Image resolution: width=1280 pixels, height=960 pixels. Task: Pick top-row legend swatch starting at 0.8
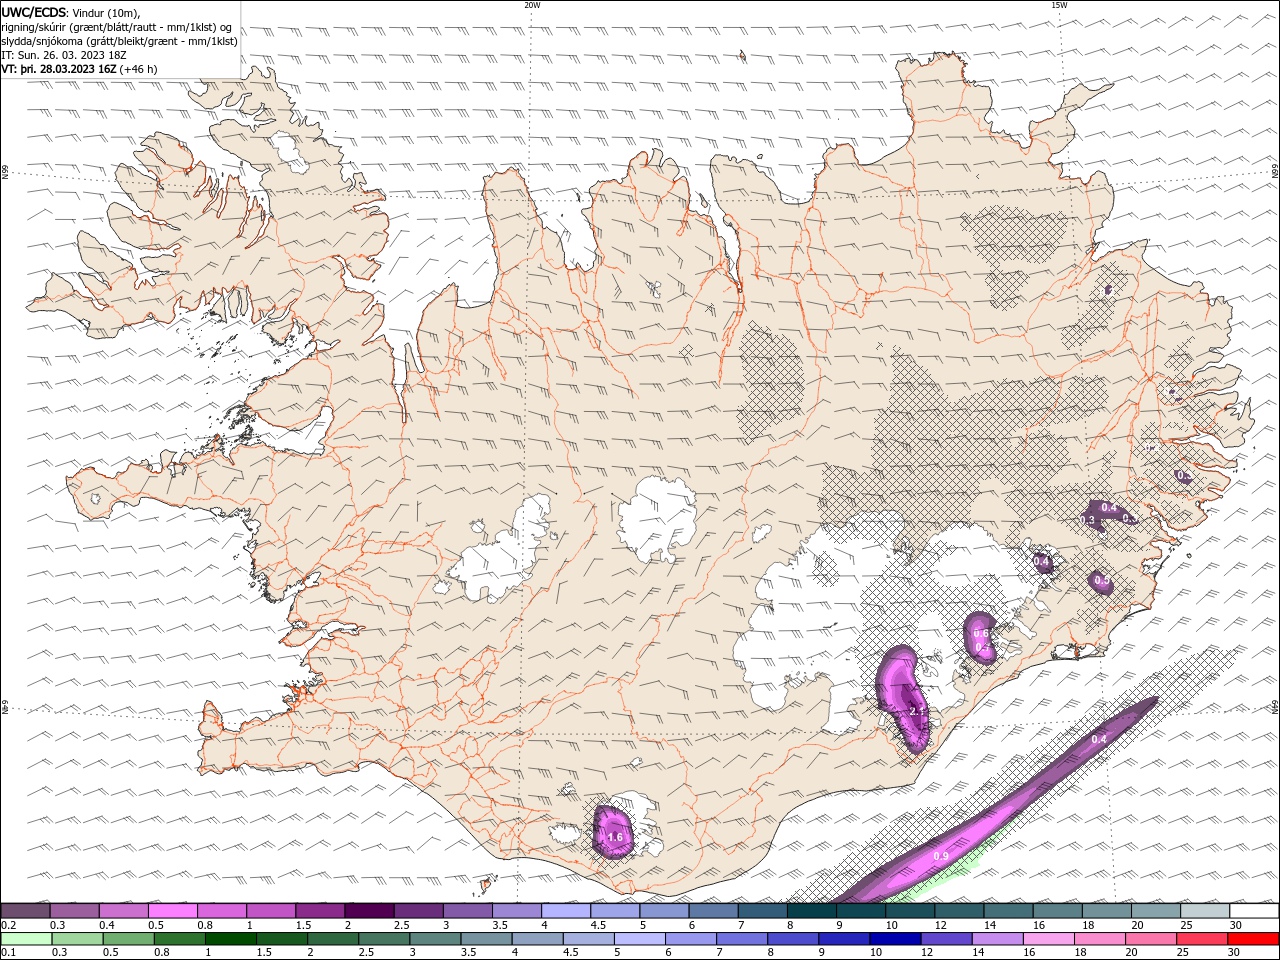pyautogui.click(x=221, y=910)
